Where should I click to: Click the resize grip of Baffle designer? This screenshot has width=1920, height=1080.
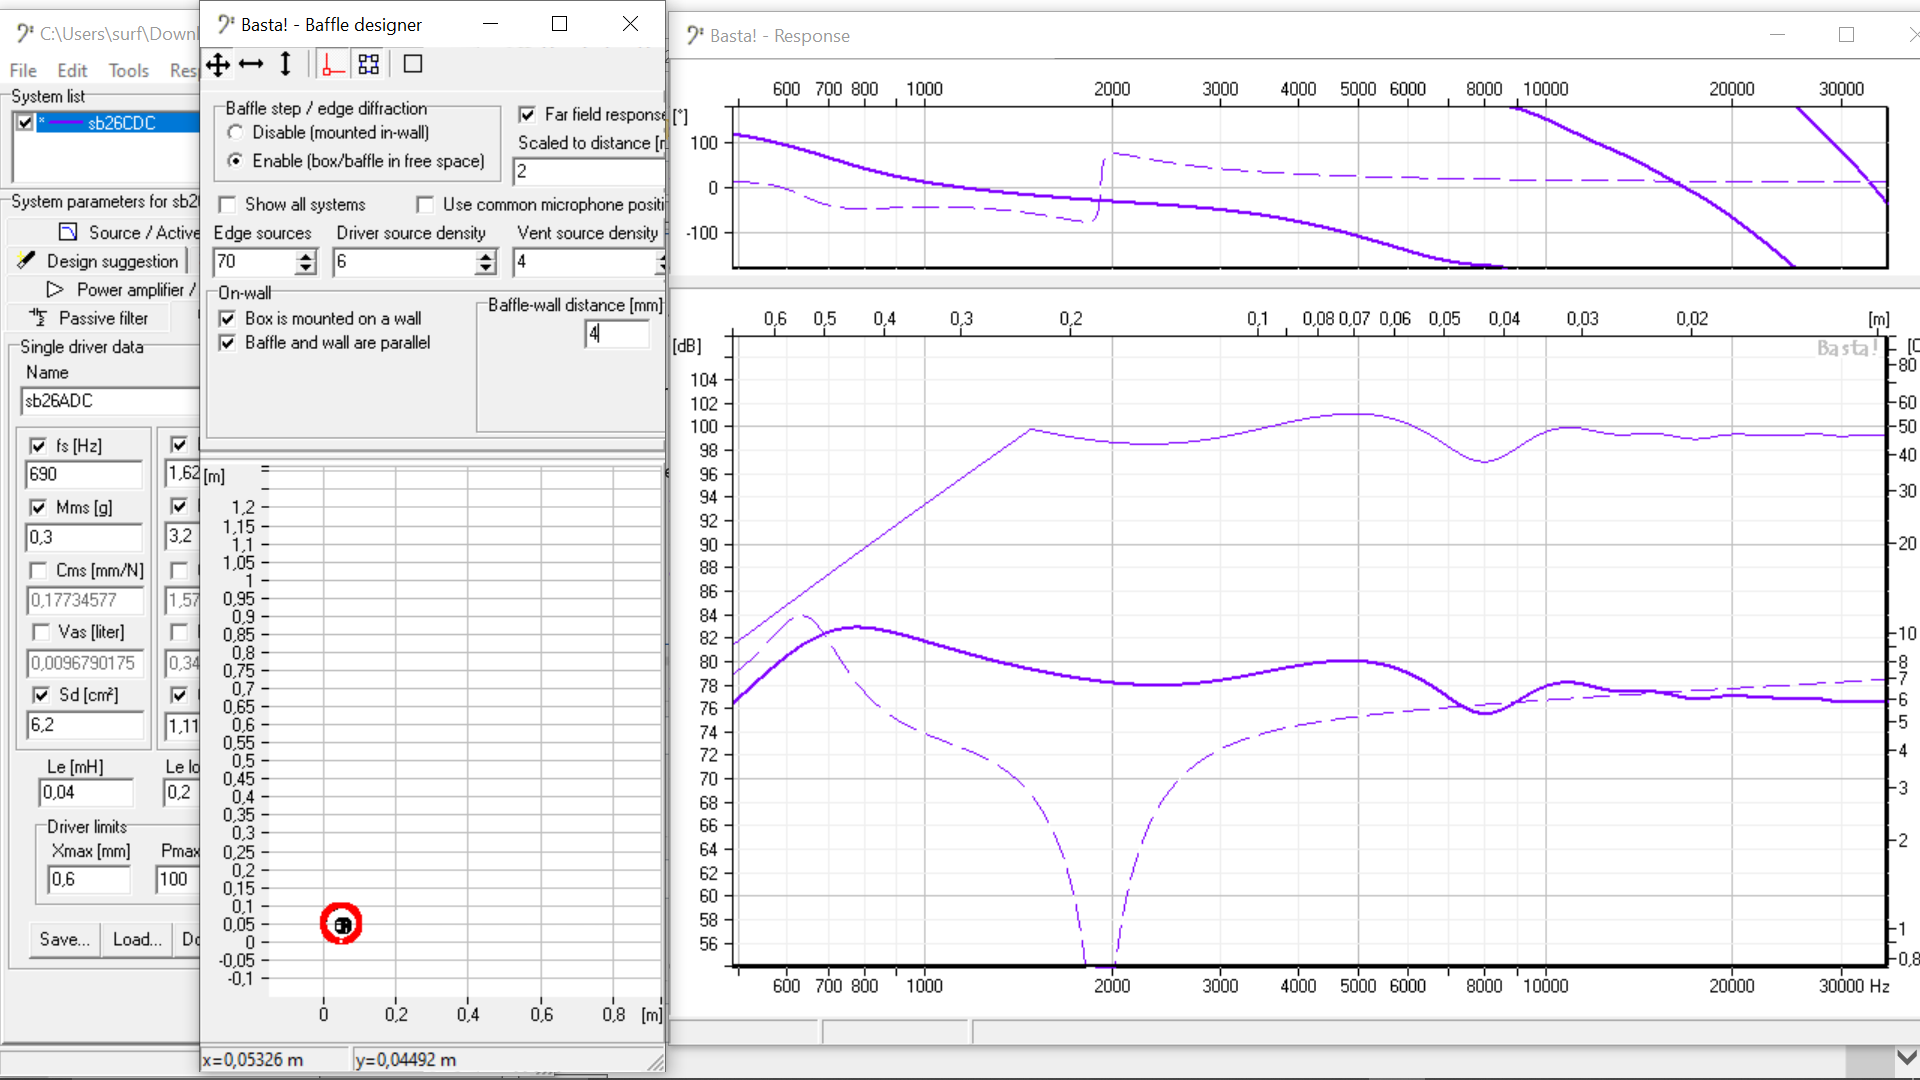coord(656,1063)
